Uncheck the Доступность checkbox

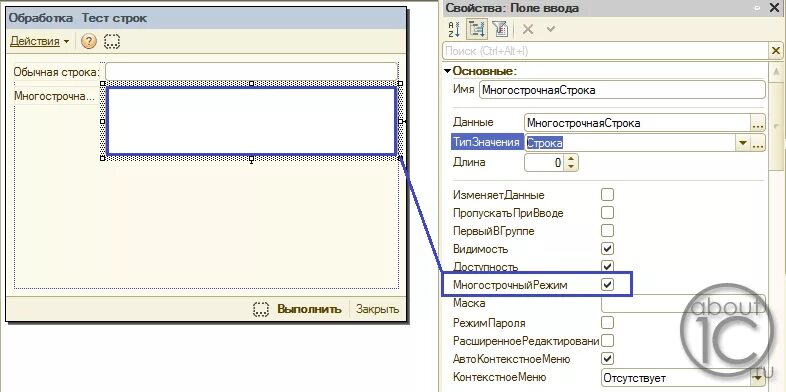pos(607,266)
